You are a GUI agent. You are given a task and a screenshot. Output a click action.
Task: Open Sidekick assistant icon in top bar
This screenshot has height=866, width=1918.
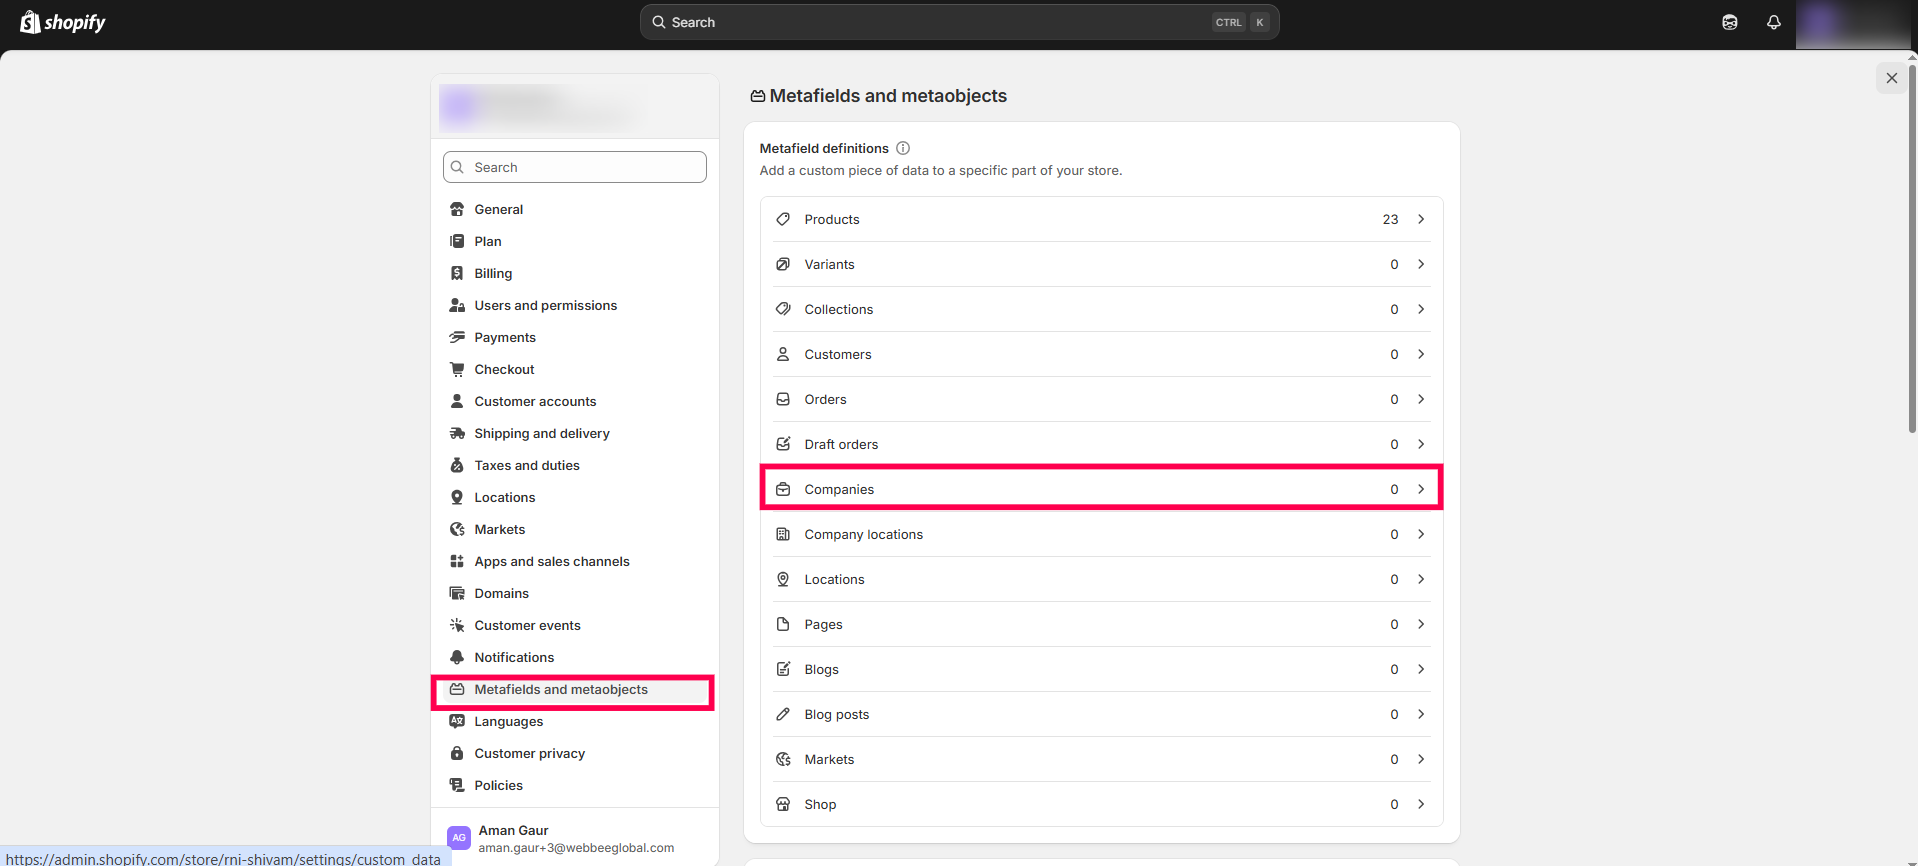click(1729, 22)
